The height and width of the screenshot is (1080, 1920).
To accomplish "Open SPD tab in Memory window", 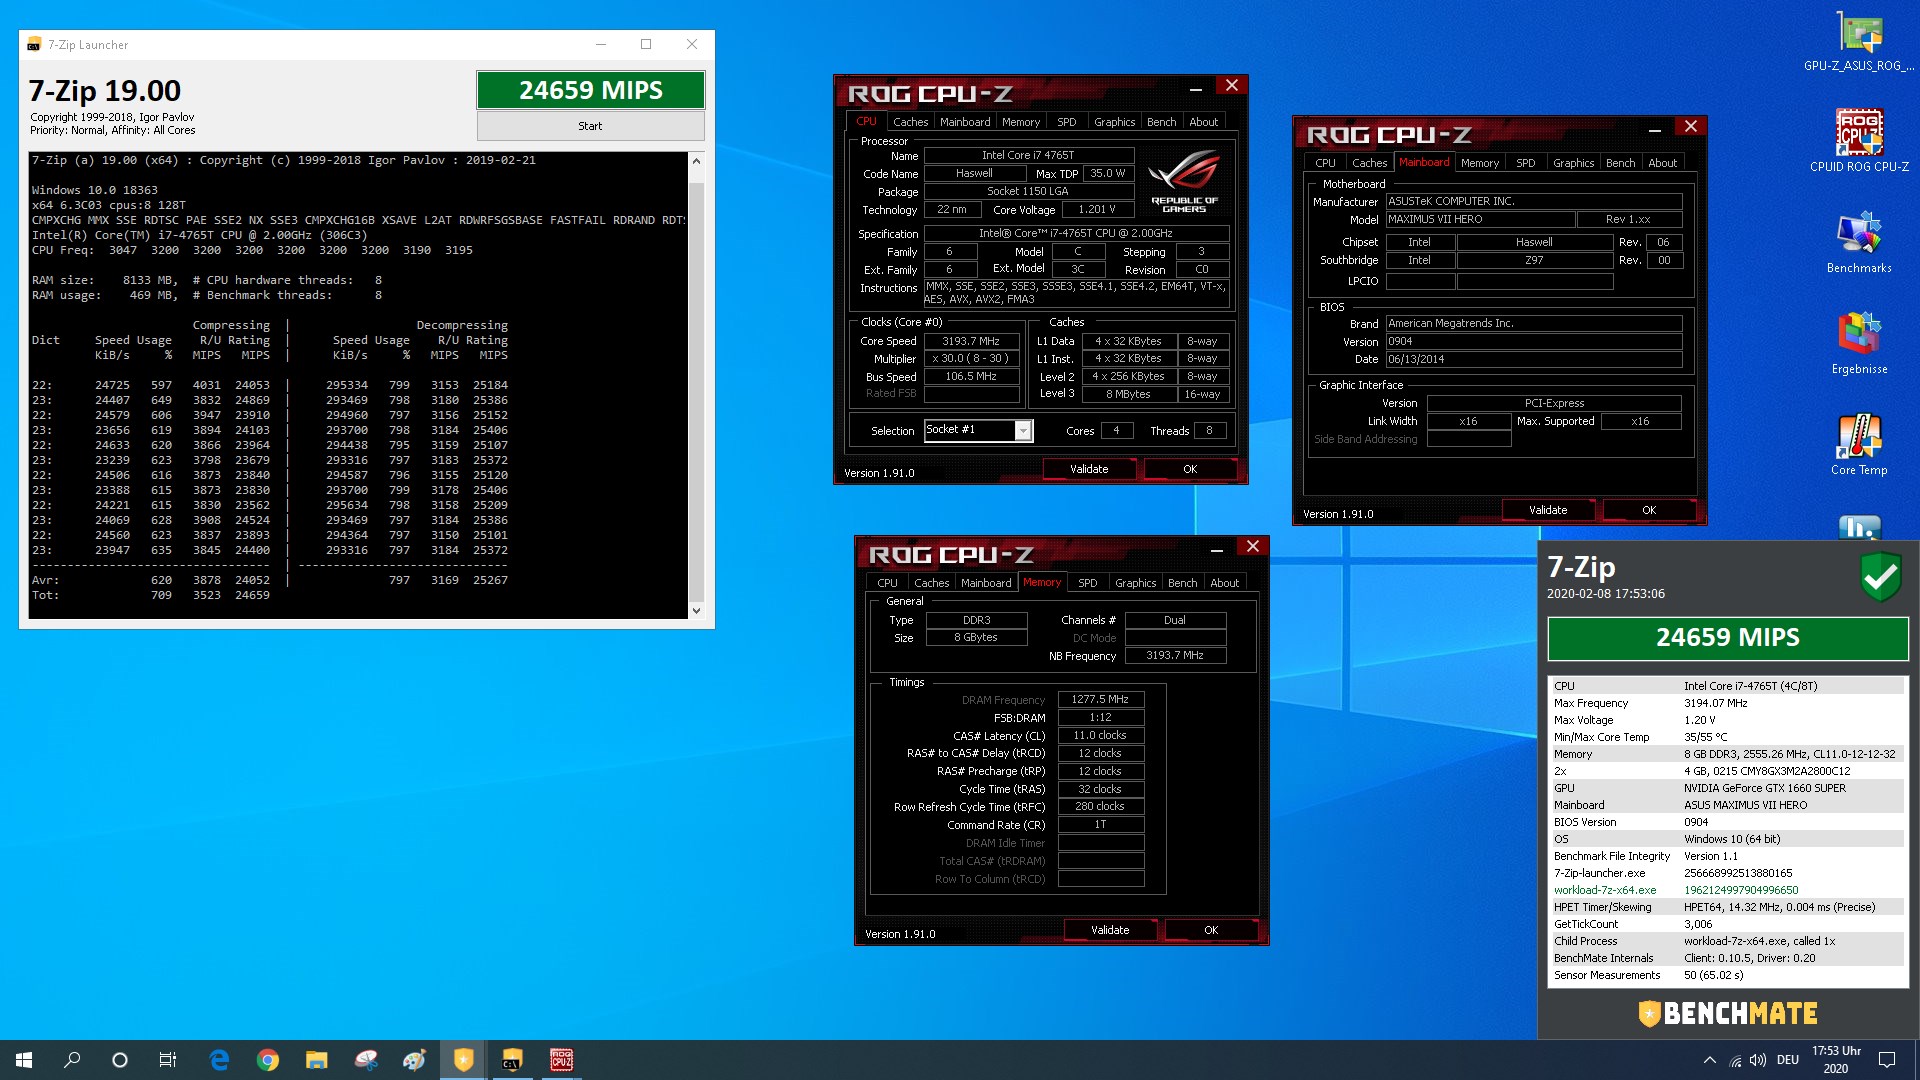I will pos(1088,583).
